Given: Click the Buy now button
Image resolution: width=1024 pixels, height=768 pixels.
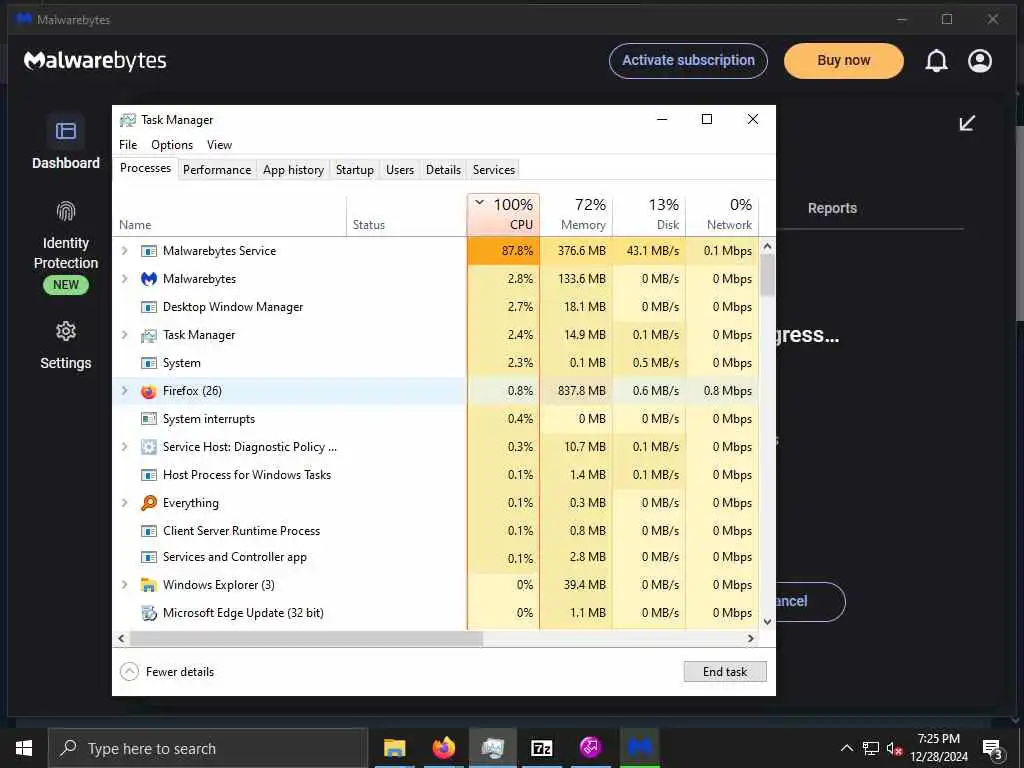Looking at the screenshot, I should click(x=844, y=61).
